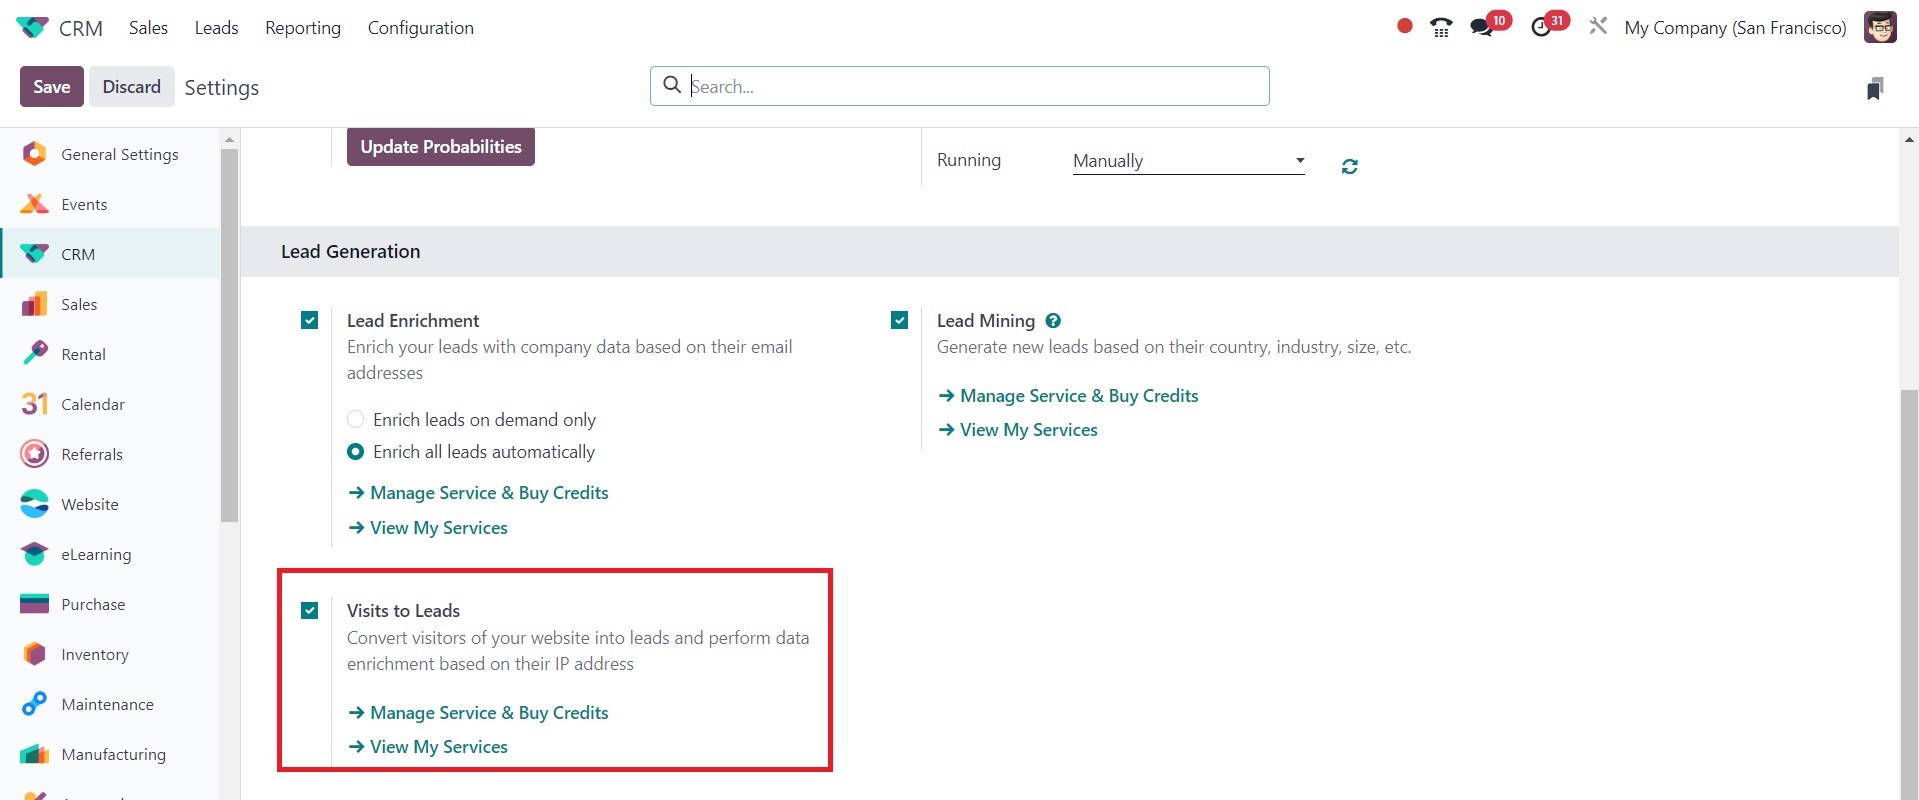Open the messages conversation icon
Image resolution: width=1919 pixels, height=800 pixels.
click(1481, 27)
